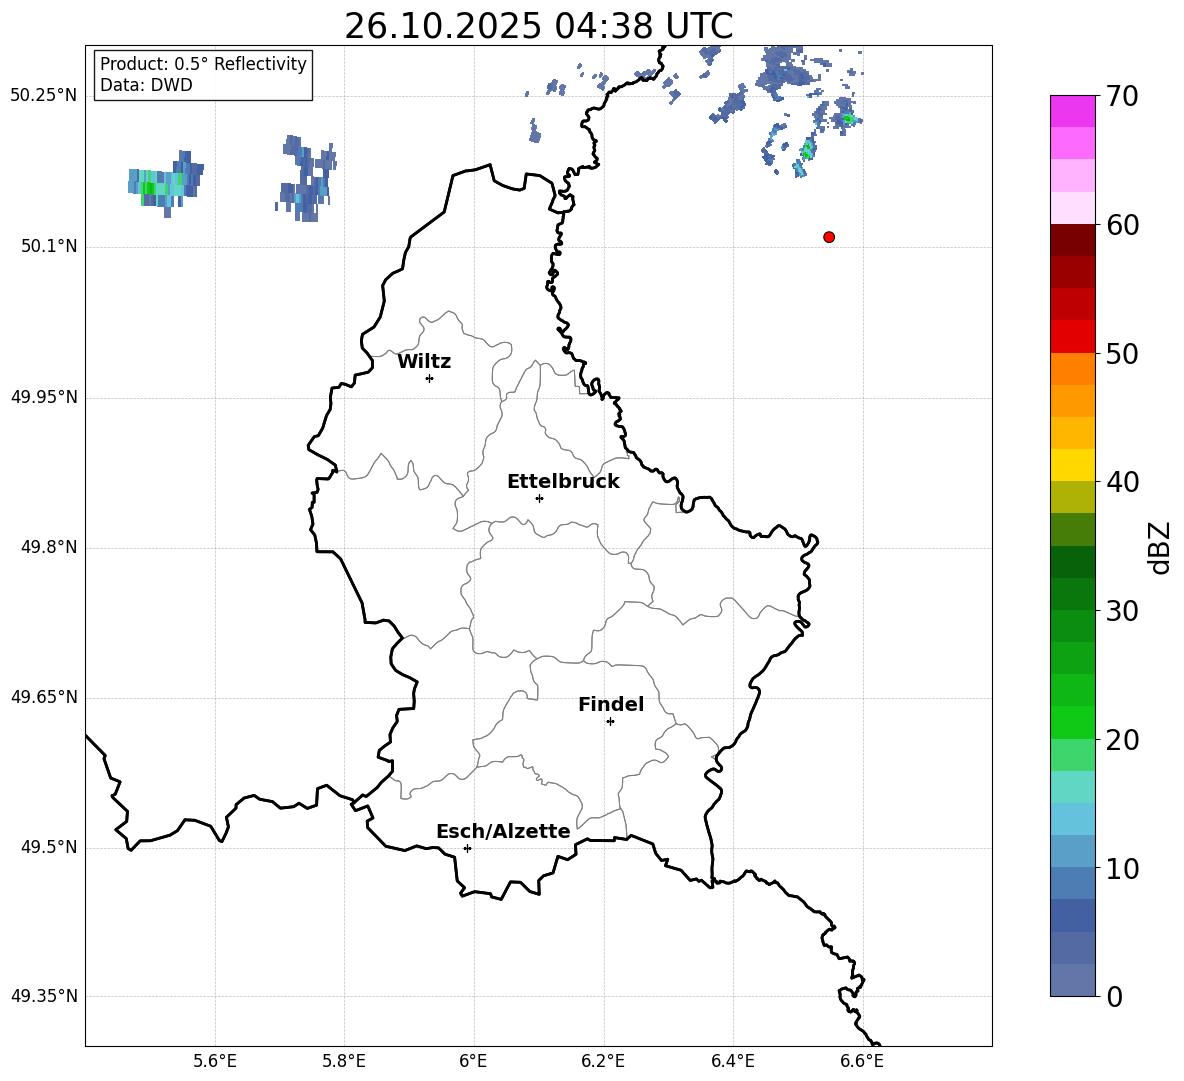1184x1081 pixels.
Task: Click the 49.8°N latitude label
Action: (48, 547)
